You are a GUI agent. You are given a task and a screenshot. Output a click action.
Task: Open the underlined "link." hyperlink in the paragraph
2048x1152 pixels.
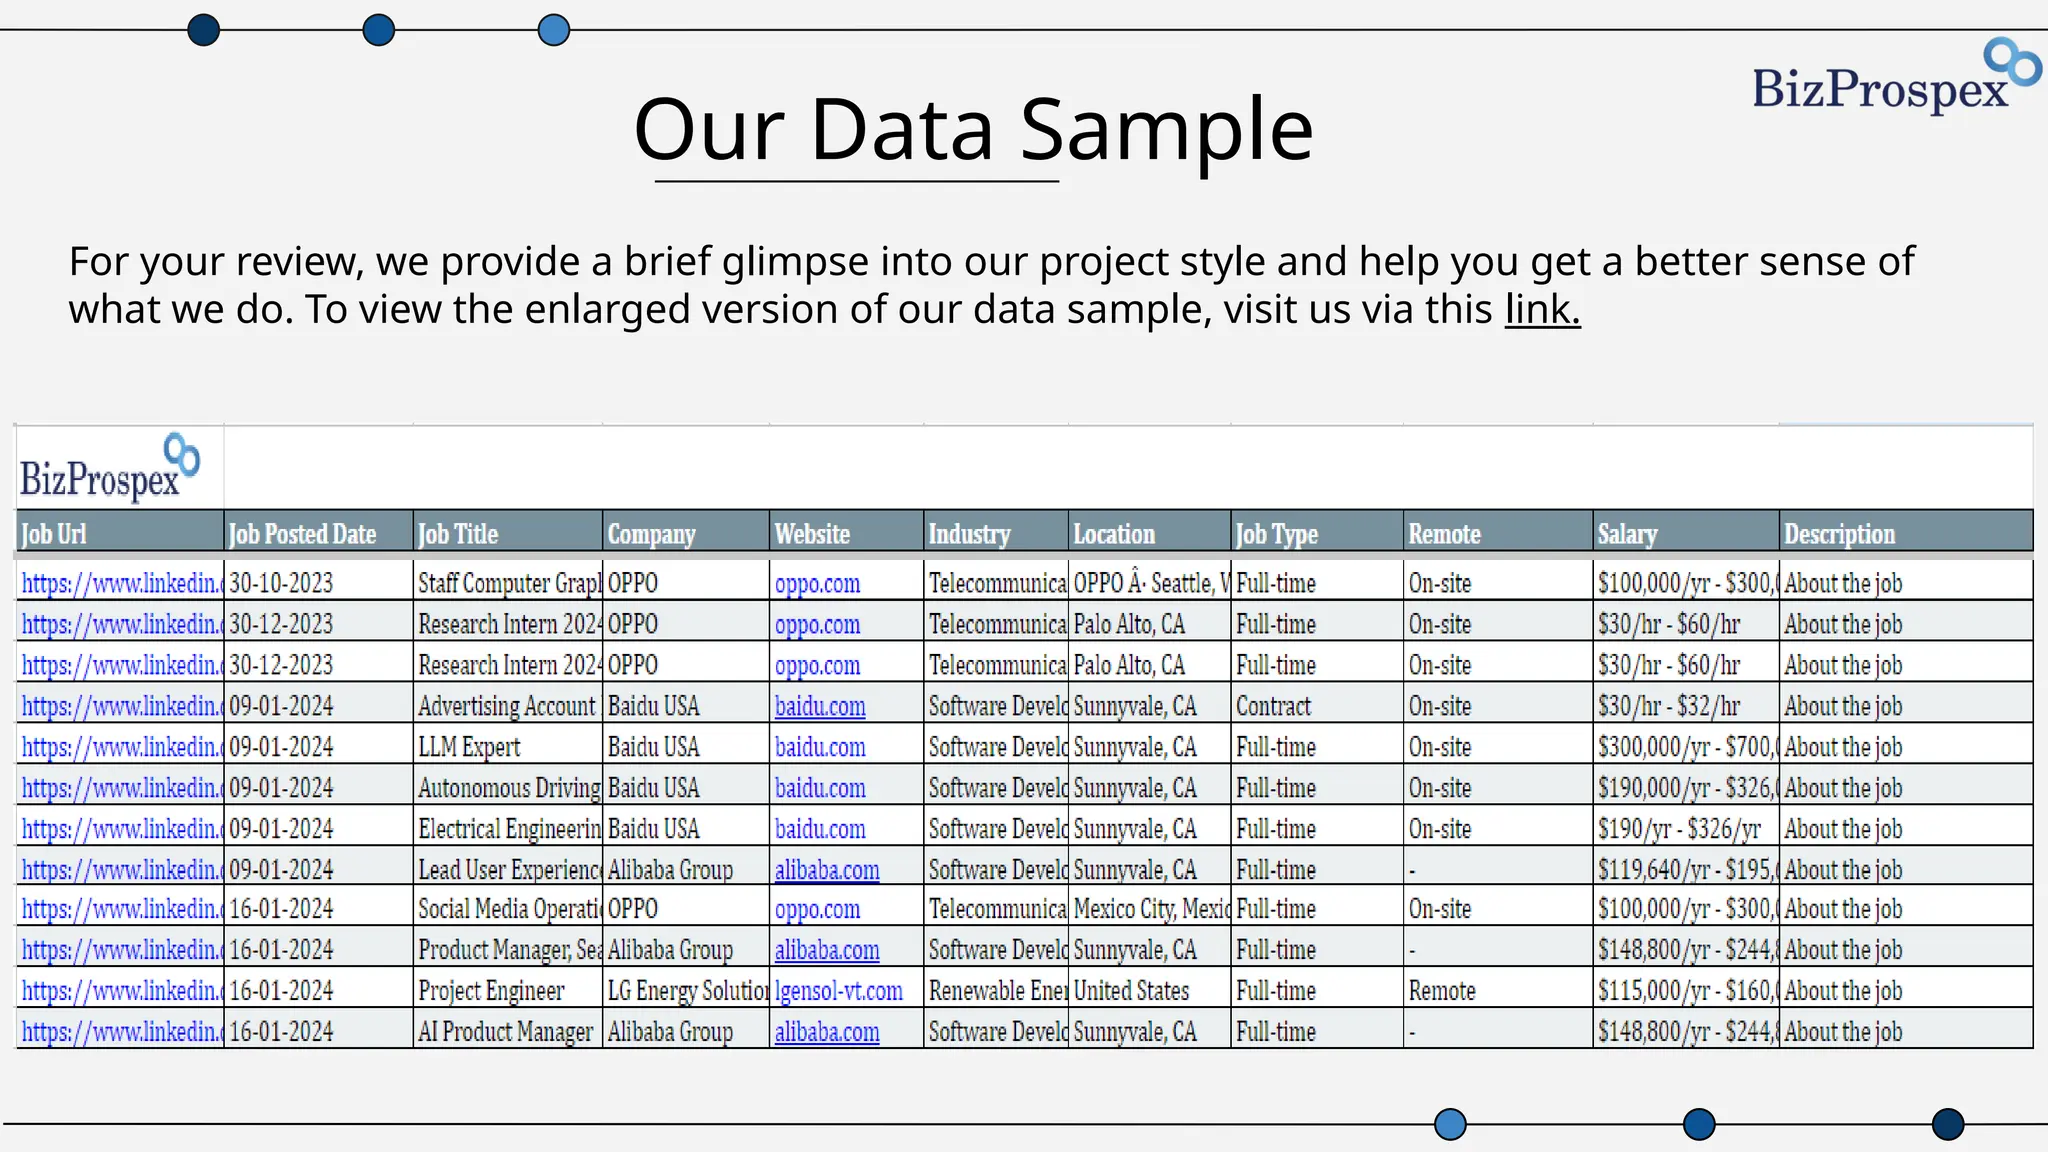(1542, 309)
